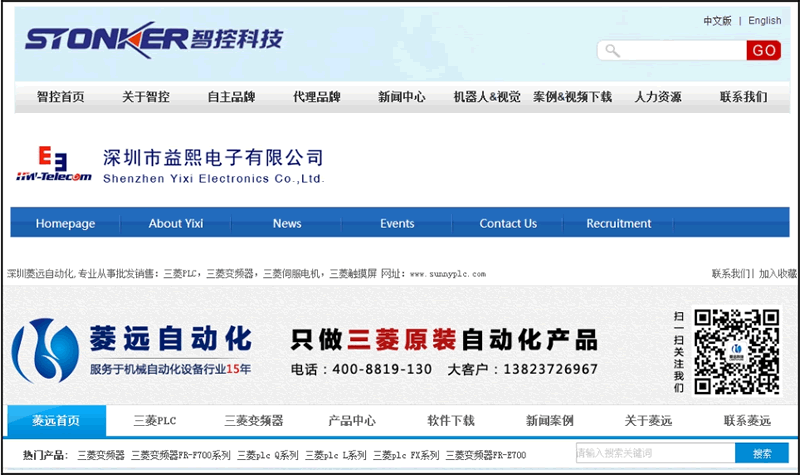The height and width of the screenshot is (475, 800).
Task: Open 自主品牌 menu item
Action: (231, 97)
